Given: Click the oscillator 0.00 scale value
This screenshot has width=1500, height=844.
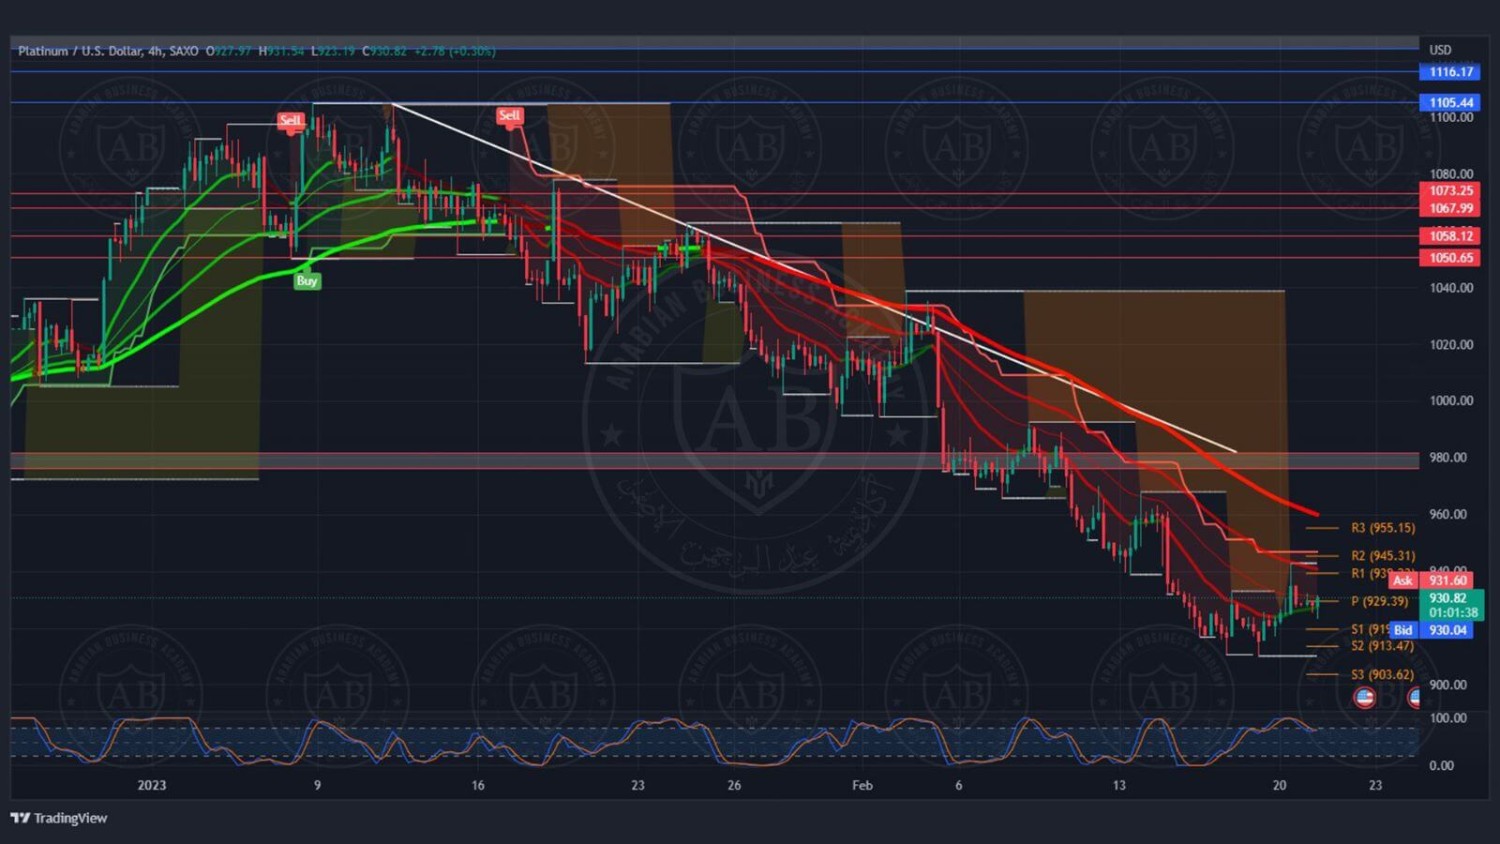Looking at the screenshot, I should pyautogui.click(x=1441, y=766).
